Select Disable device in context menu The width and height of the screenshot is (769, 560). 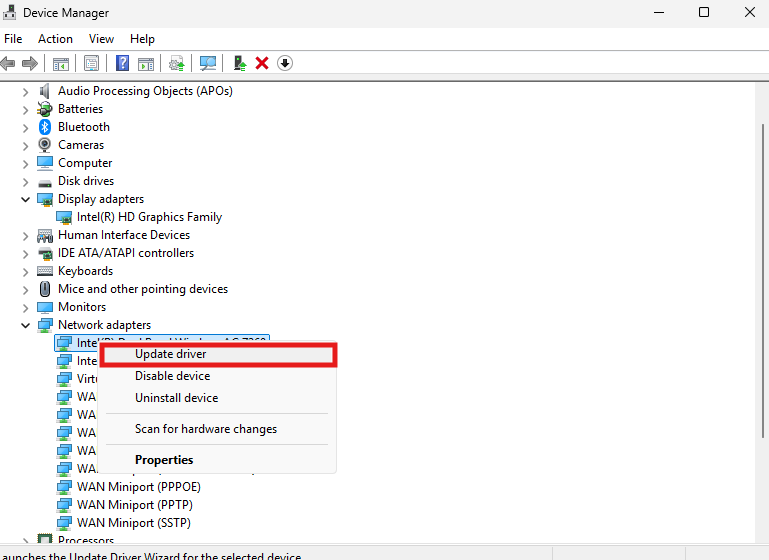(x=172, y=376)
